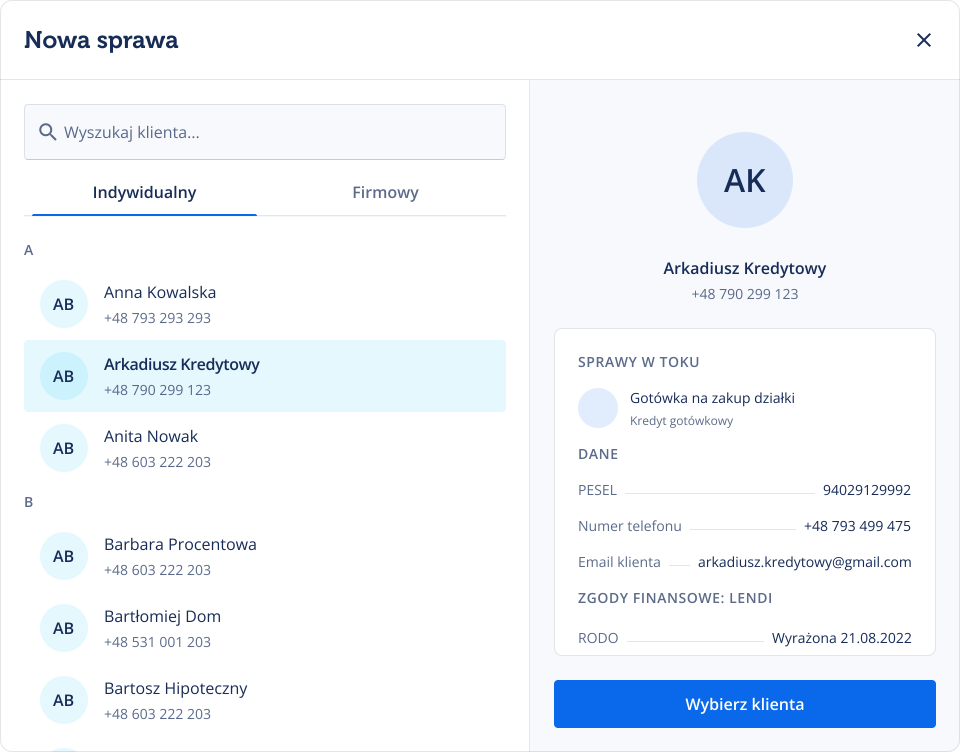
Task: Click the large AK profile avatar
Action: tap(744, 180)
